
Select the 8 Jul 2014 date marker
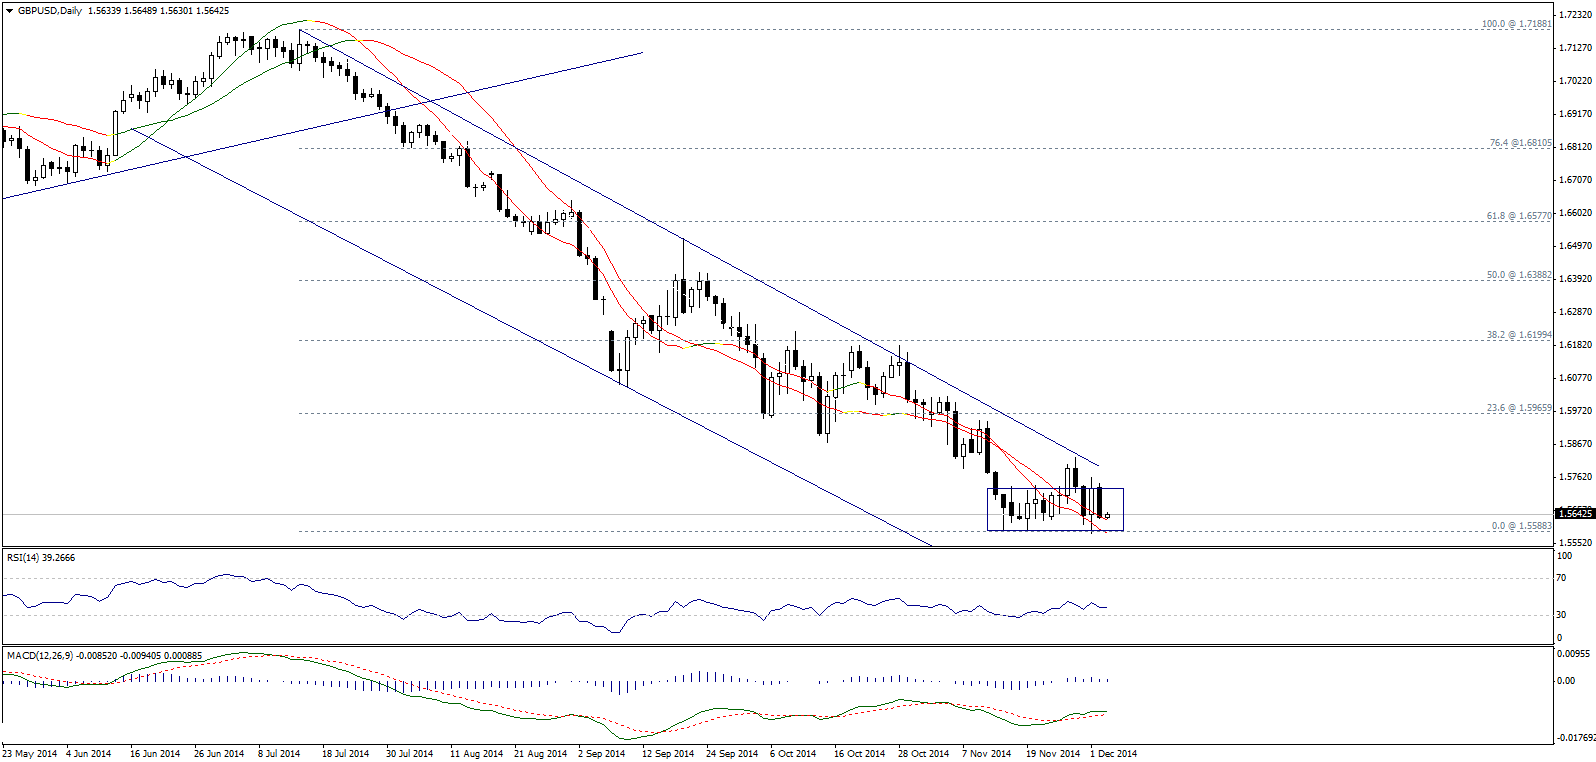point(279,753)
